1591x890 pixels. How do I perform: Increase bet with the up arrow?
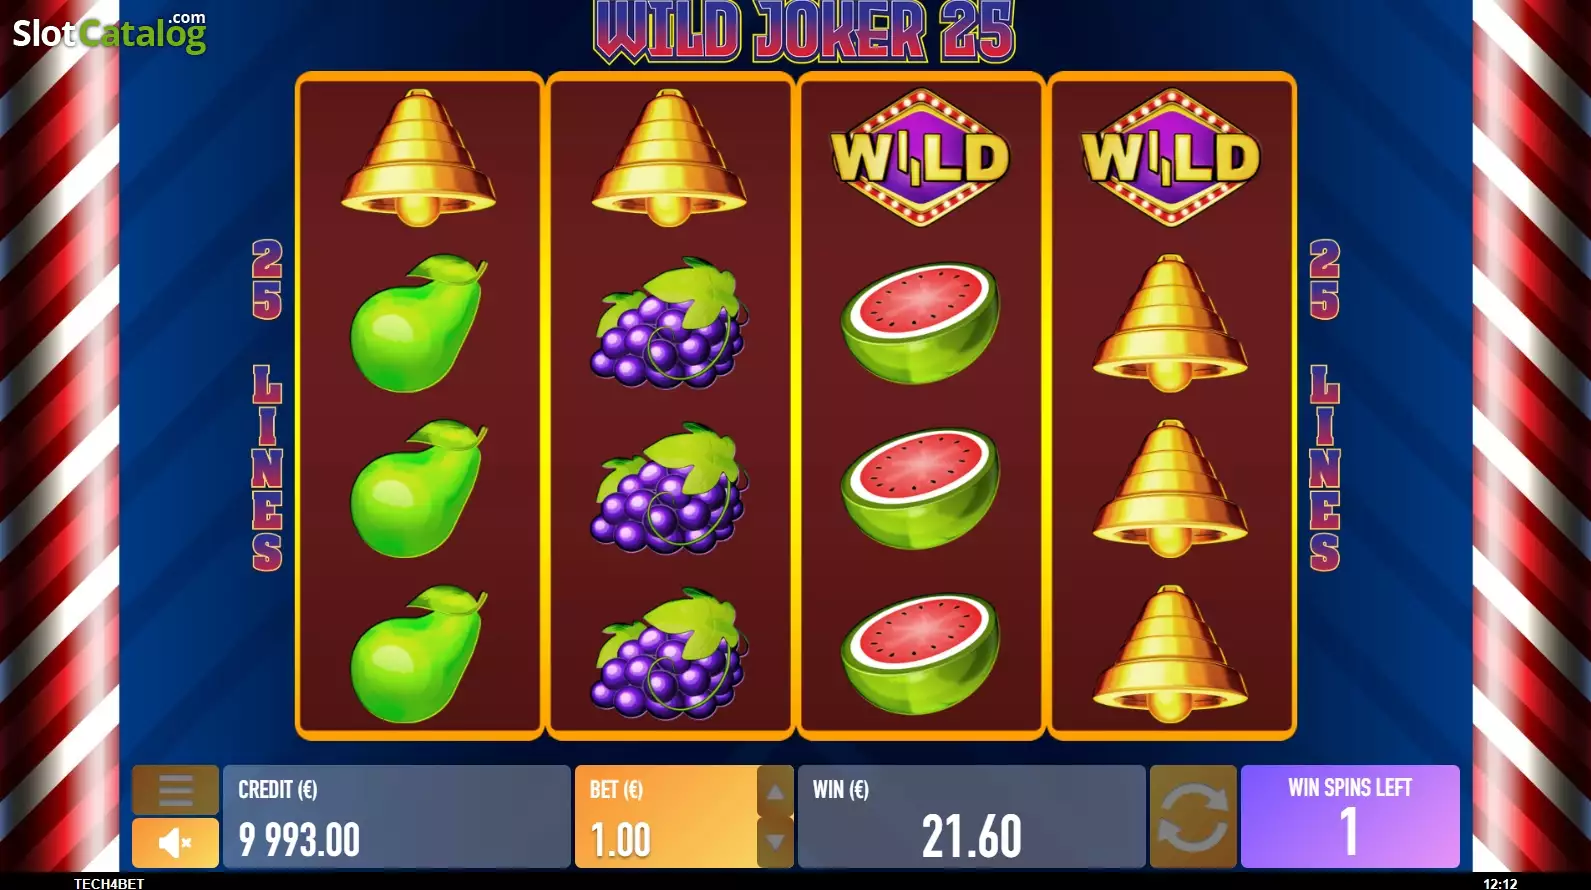[775, 791]
